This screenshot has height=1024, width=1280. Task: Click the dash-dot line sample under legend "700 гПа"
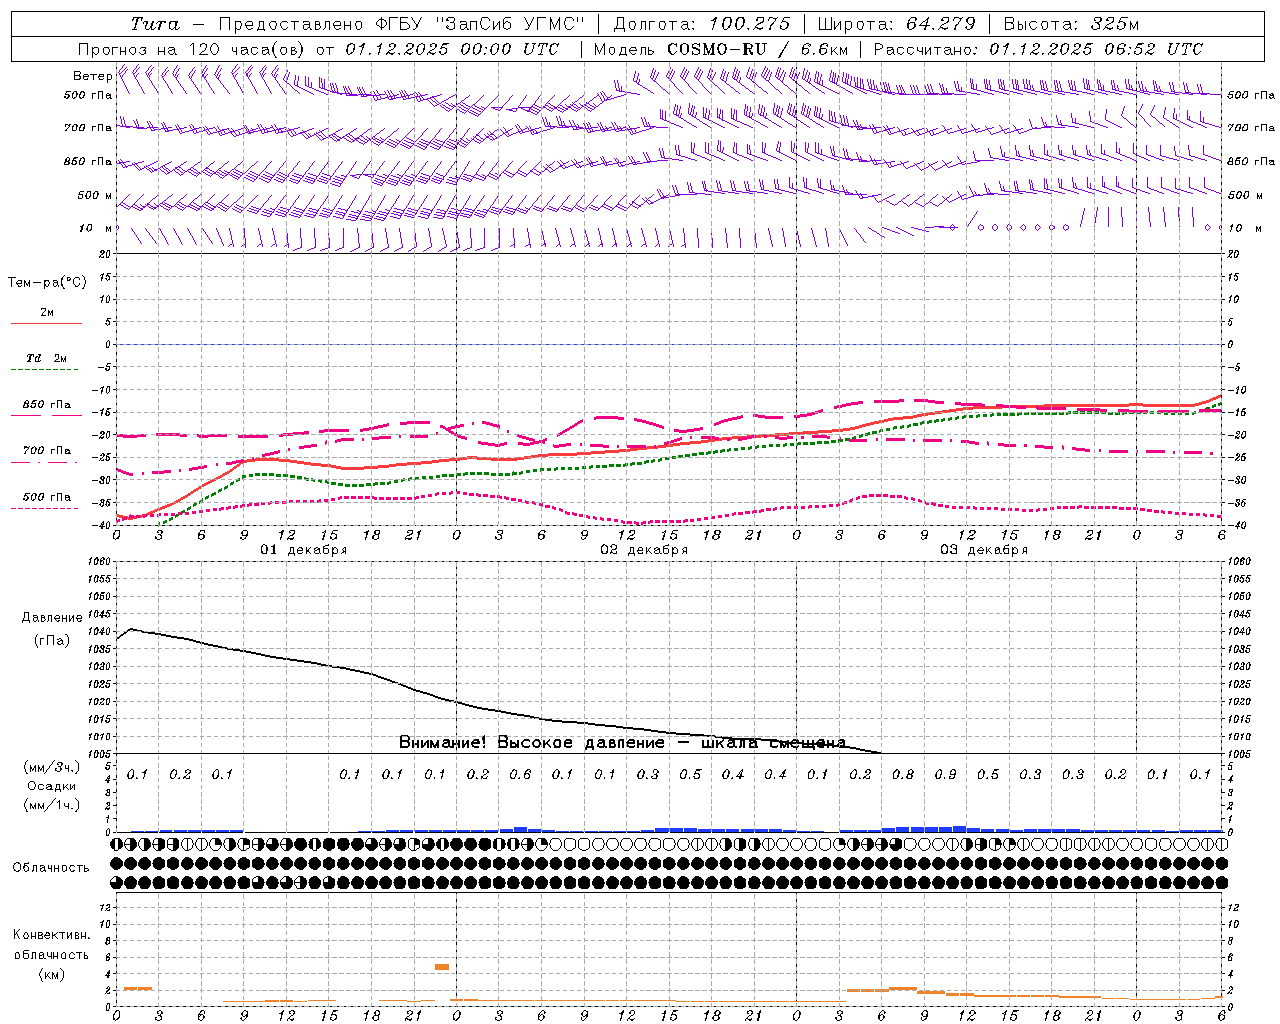[x=46, y=463]
